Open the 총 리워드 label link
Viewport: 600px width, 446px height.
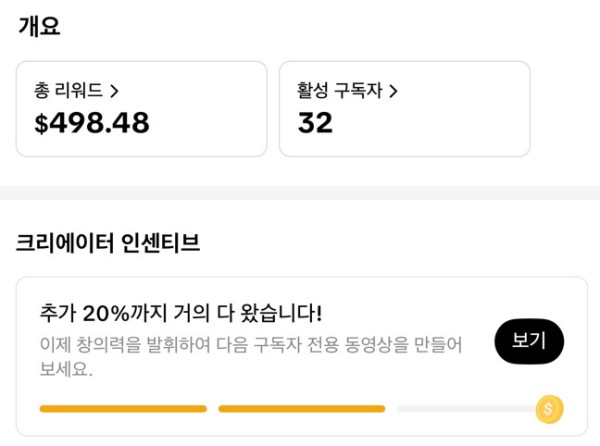pyautogui.click(x=69, y=91)
